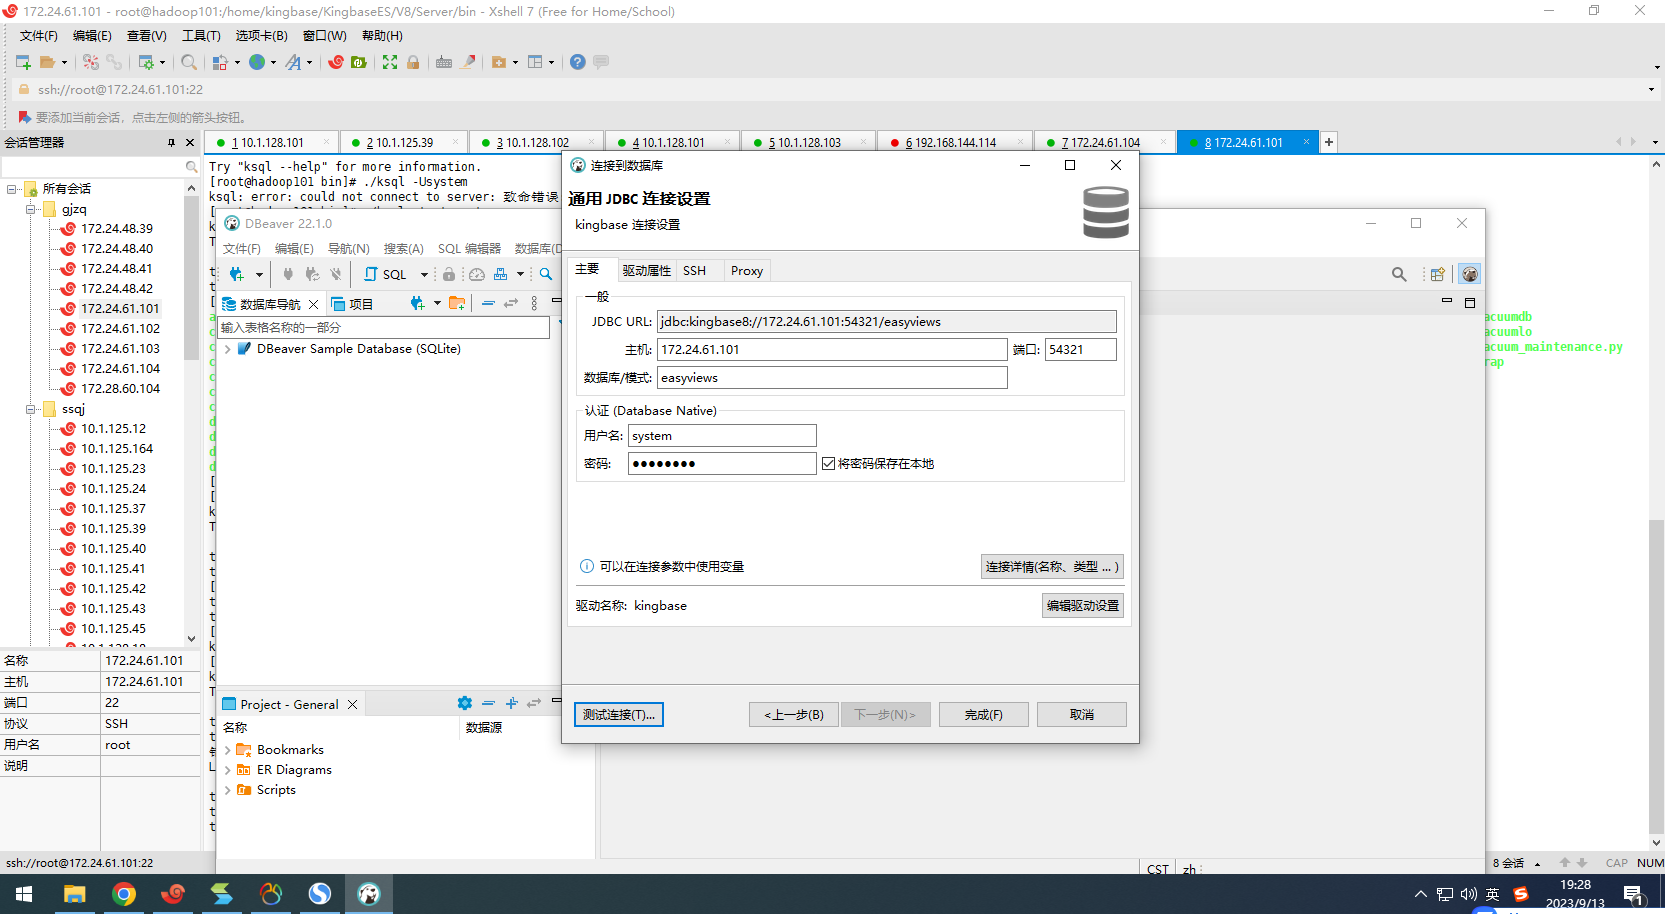
Task: Click the Xshell open session folder icon
Action: tap(47, 62)
